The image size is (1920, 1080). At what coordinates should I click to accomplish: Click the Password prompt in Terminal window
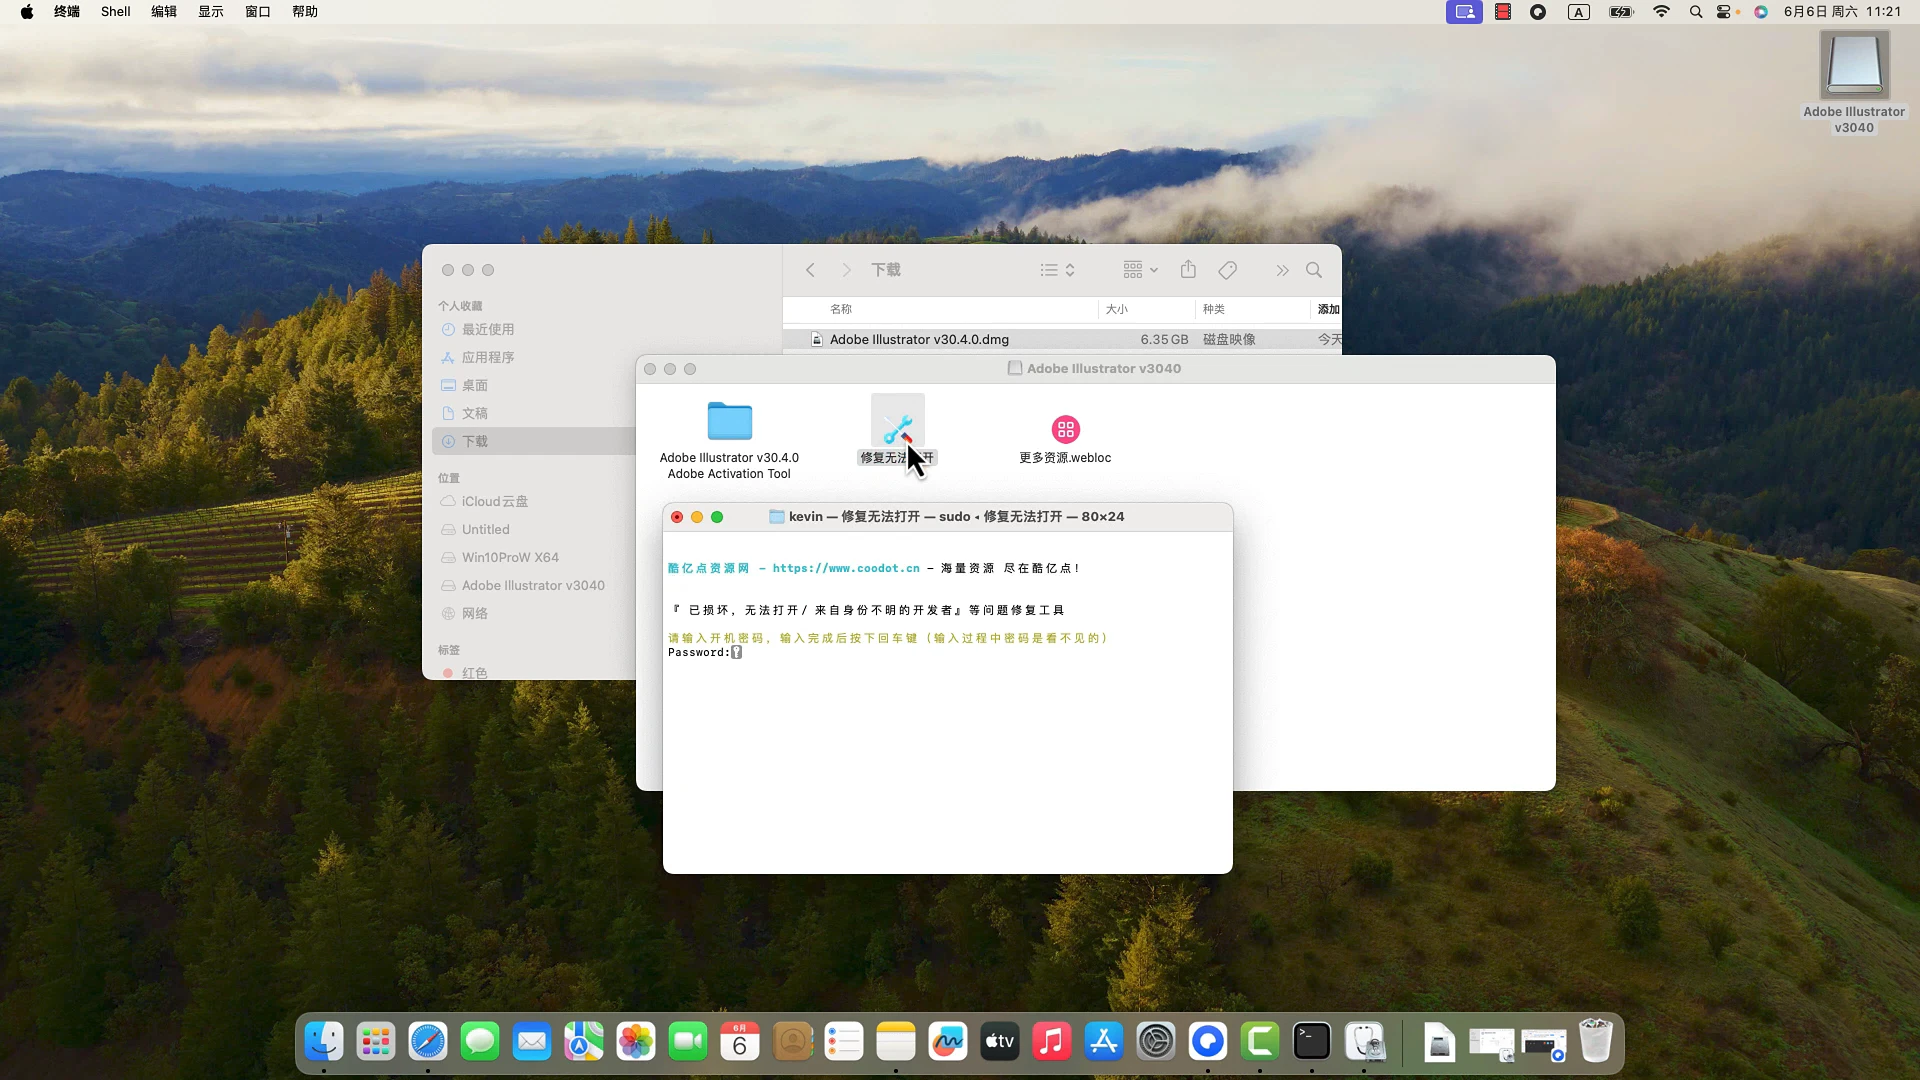pos(705,652)
